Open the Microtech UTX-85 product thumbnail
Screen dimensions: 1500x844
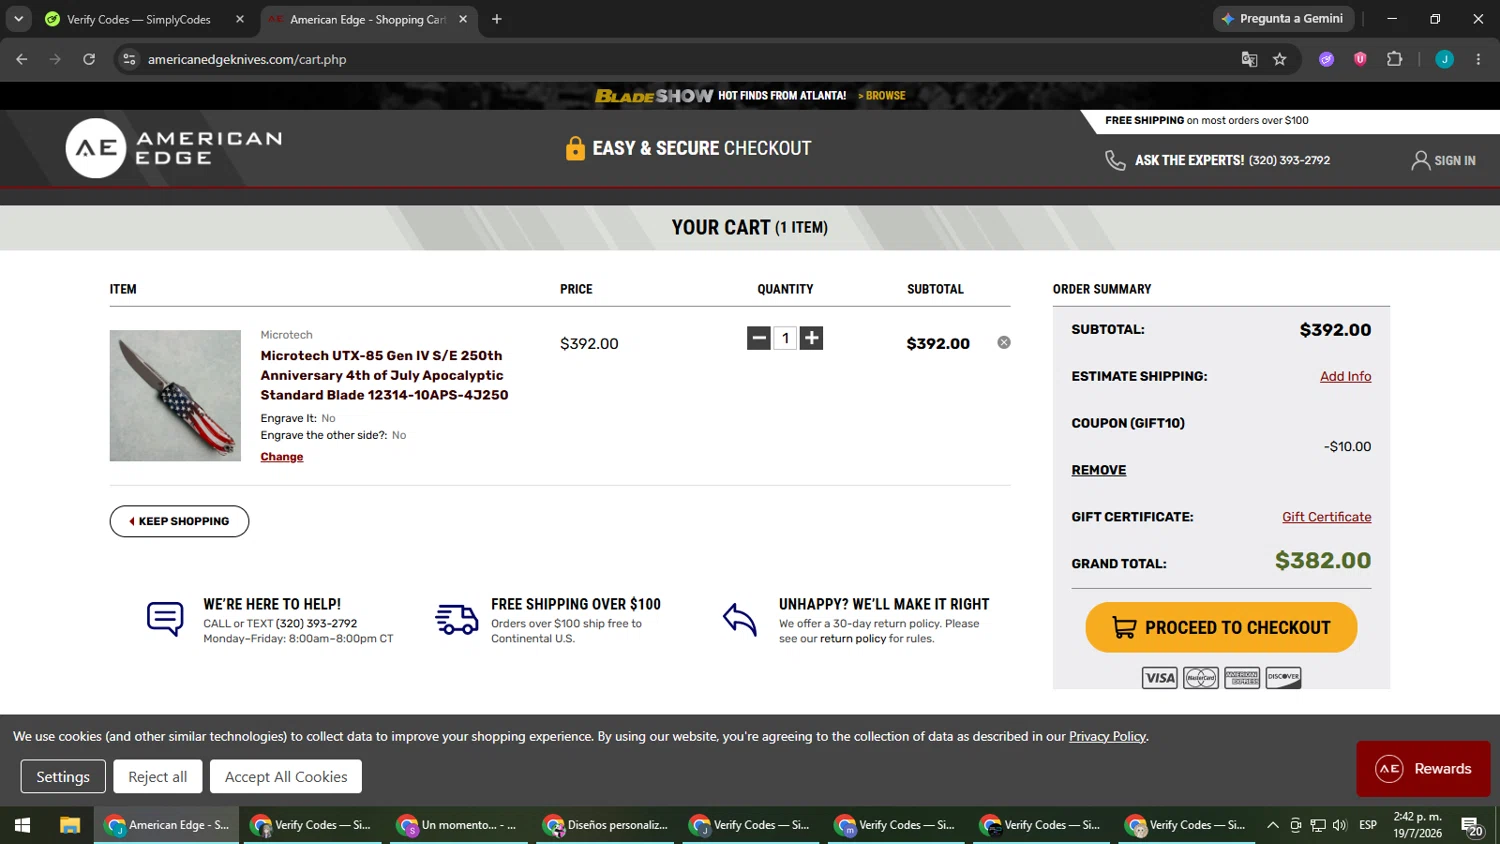point(175,395)
